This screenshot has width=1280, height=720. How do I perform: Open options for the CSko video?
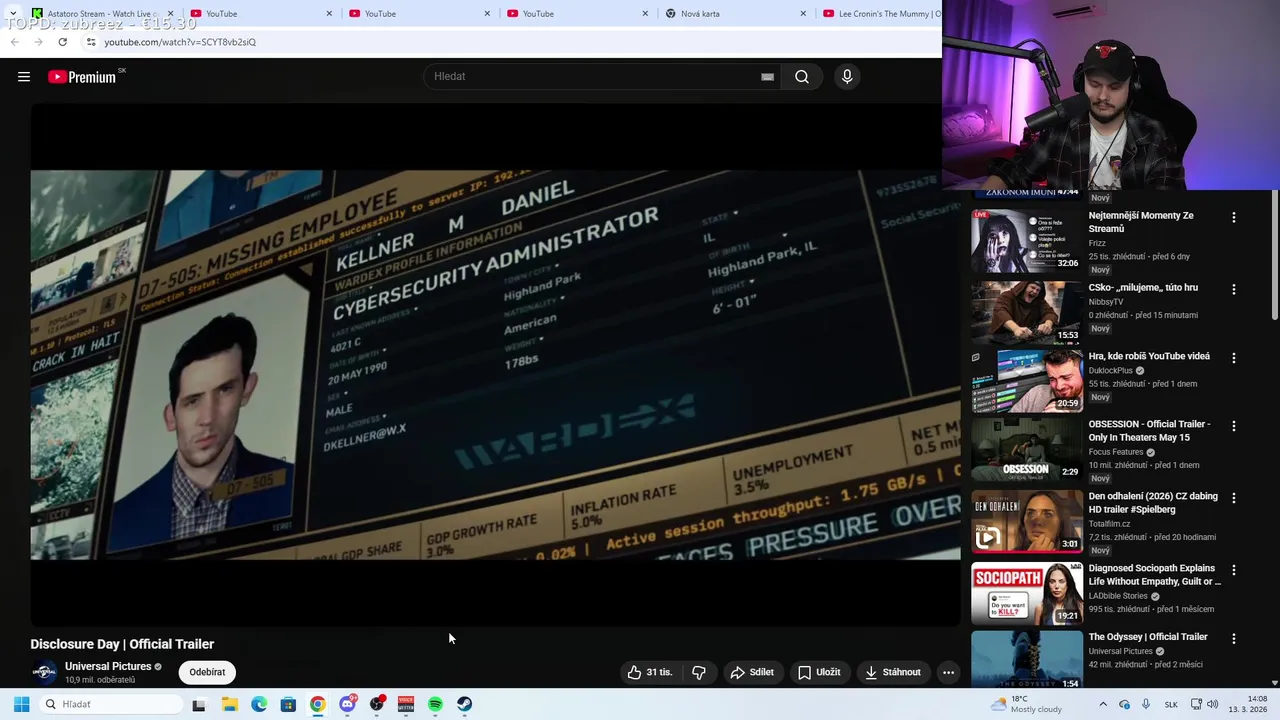tap(1234, 289)
